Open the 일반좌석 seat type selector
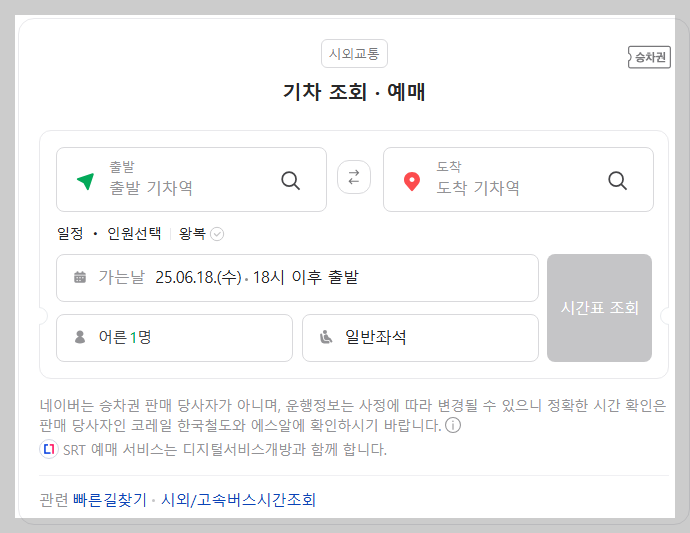The width and height of the screenshot is (690, 533). 420,338
